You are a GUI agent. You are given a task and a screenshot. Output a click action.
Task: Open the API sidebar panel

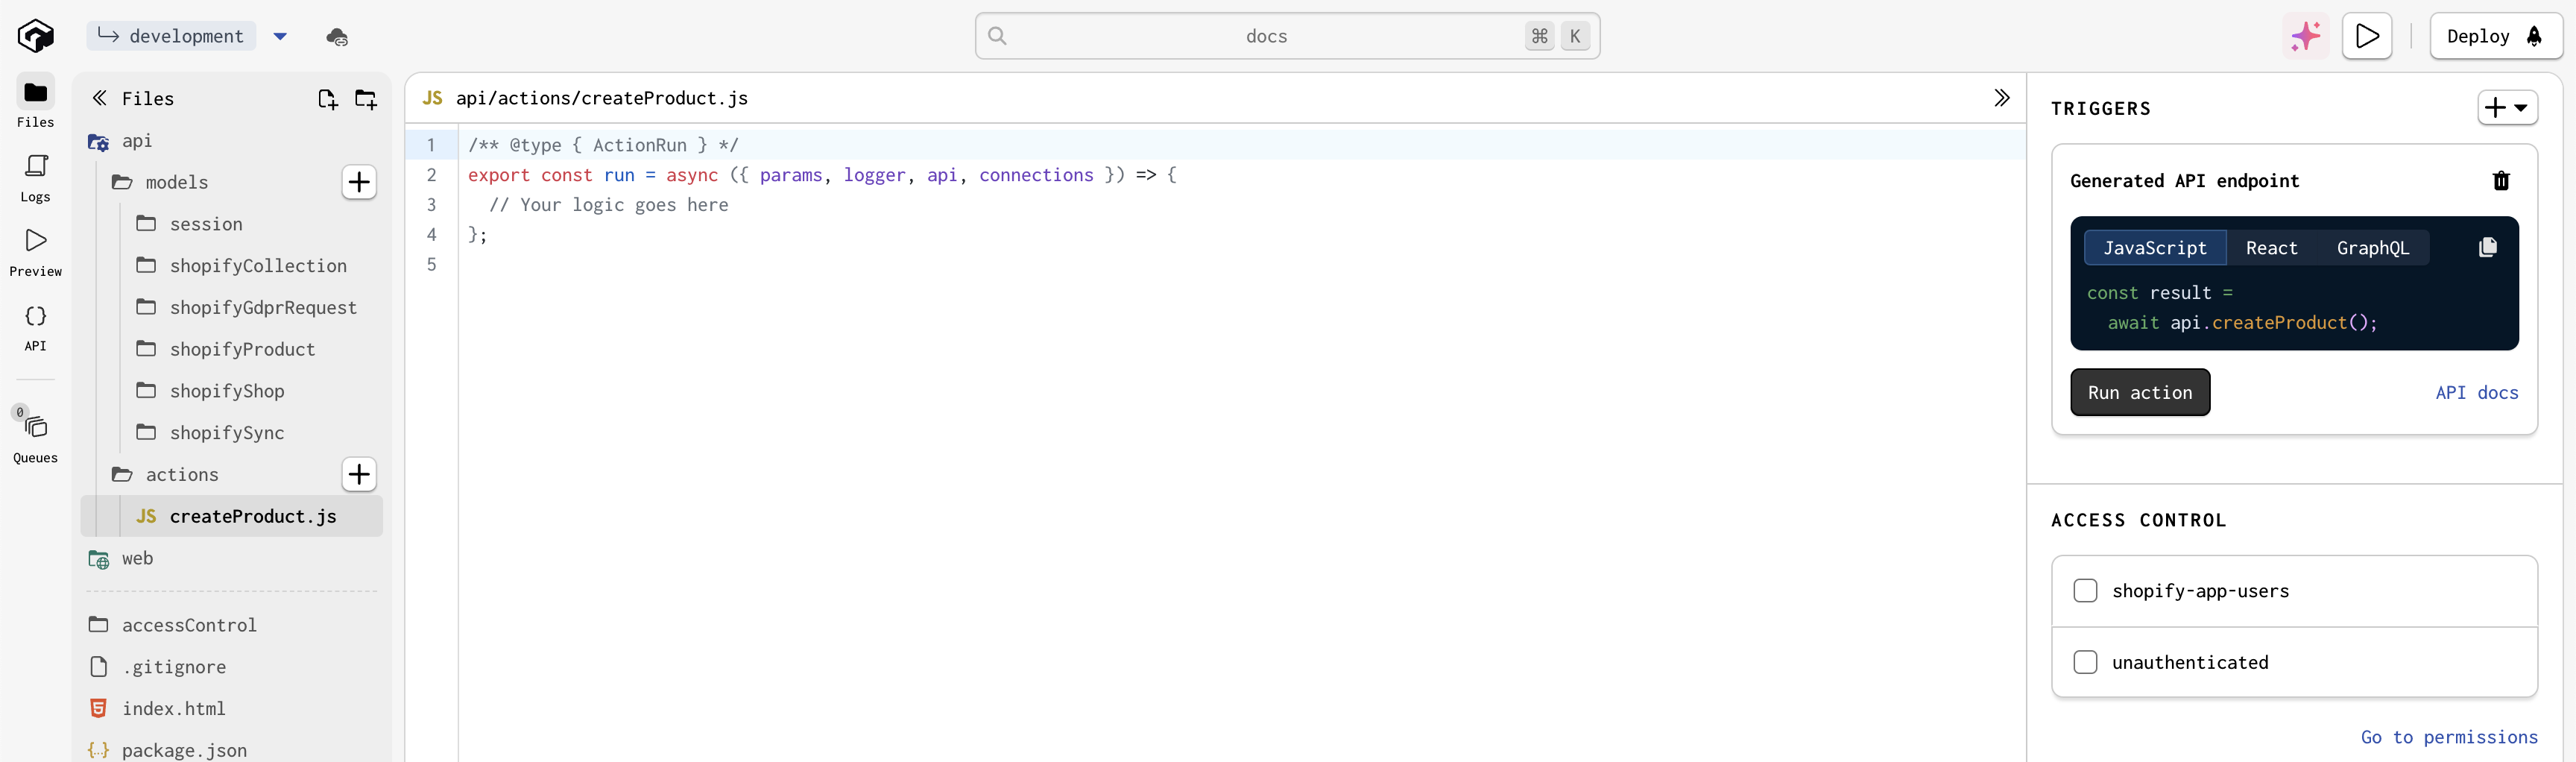pyautogui.click(x=35, y=328)
